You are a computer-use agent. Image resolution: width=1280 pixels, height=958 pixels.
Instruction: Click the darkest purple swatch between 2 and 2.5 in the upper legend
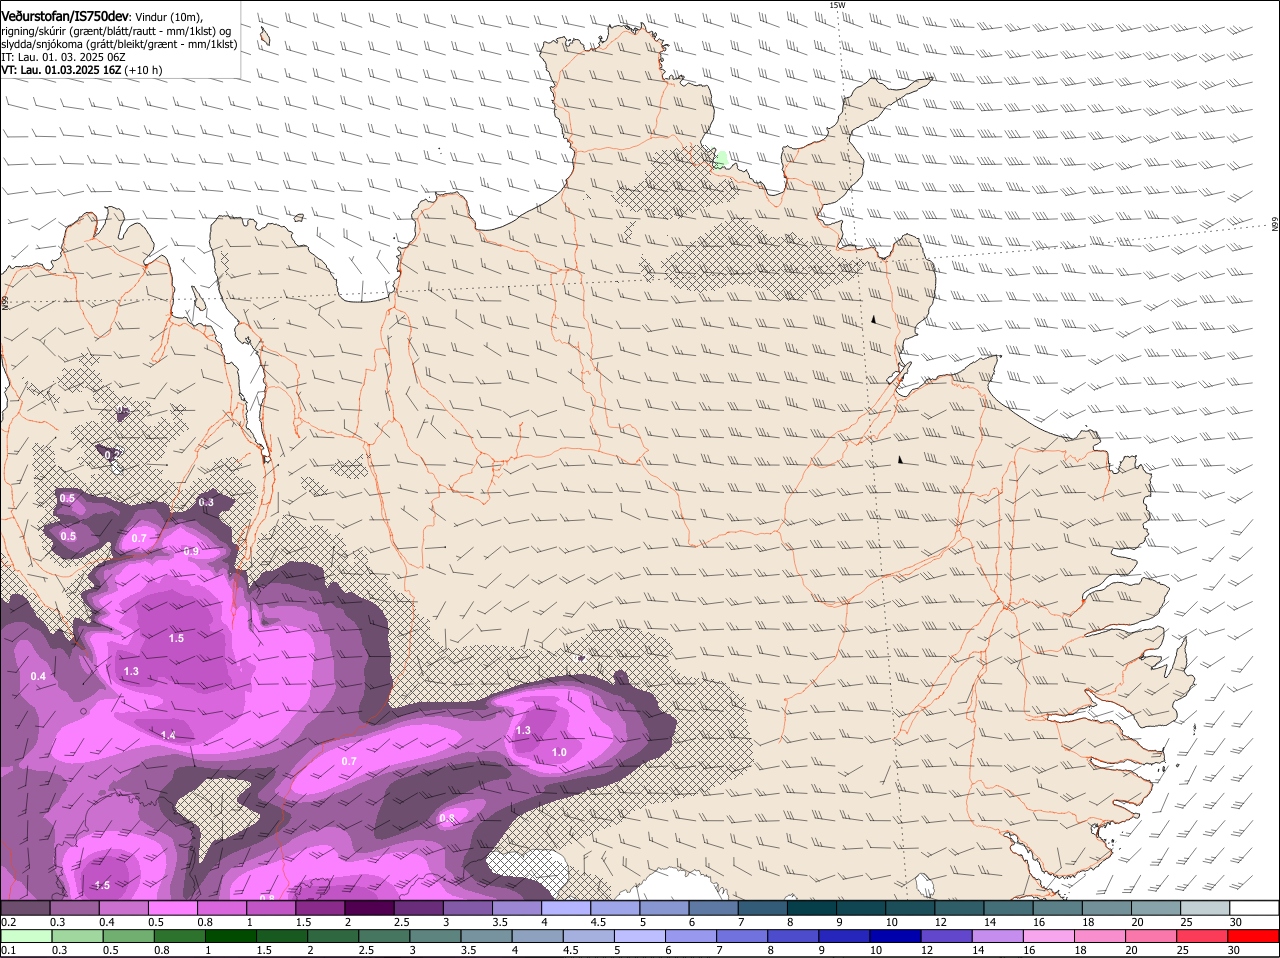point(371,907)
